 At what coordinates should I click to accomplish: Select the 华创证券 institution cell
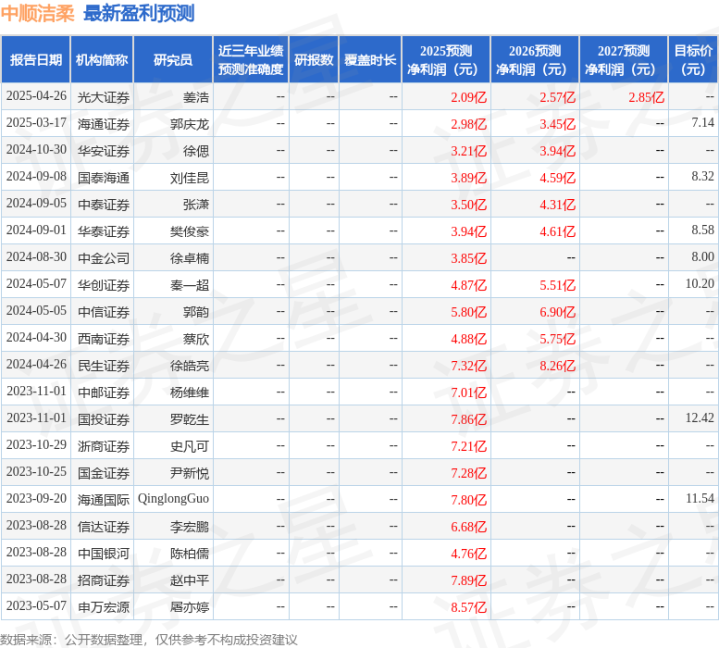point(103,285)
